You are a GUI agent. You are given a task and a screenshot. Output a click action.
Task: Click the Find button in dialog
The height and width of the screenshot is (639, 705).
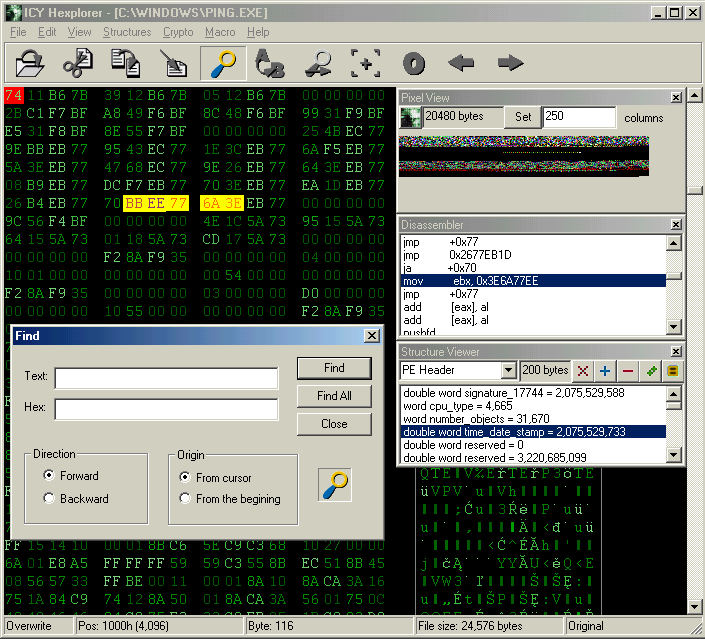(x=334, y=368)
